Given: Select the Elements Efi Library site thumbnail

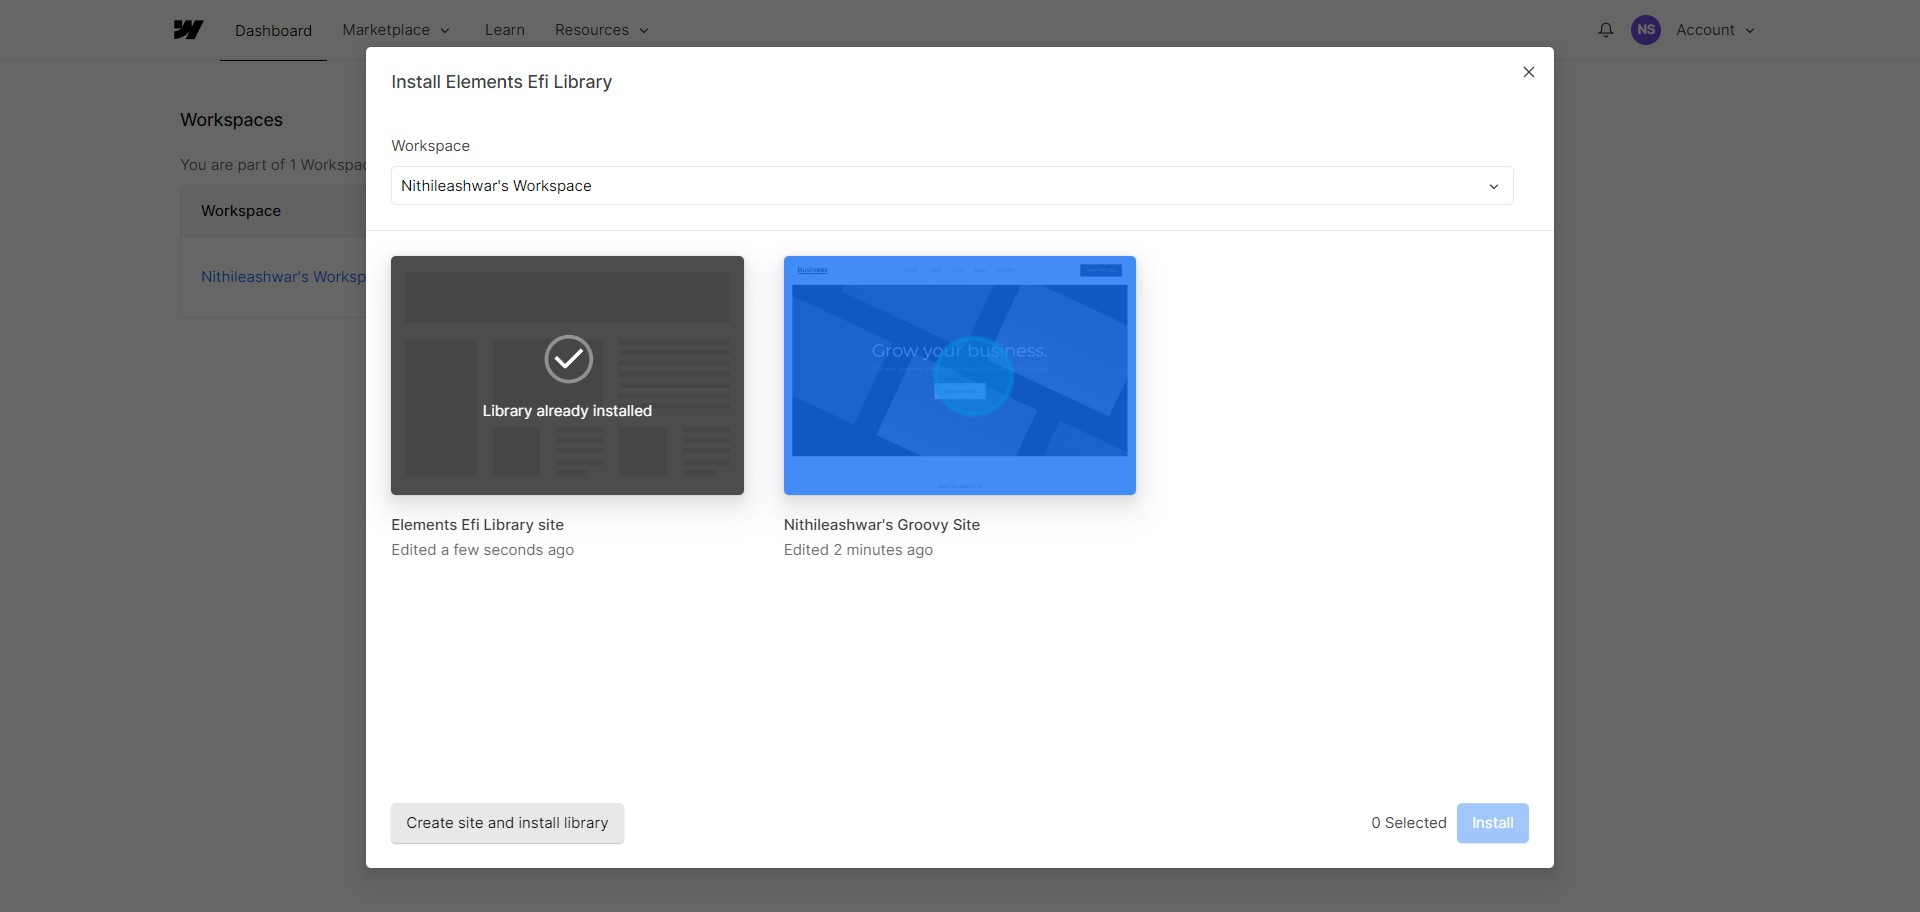Looking at the screenshot, I should (567, 375).
